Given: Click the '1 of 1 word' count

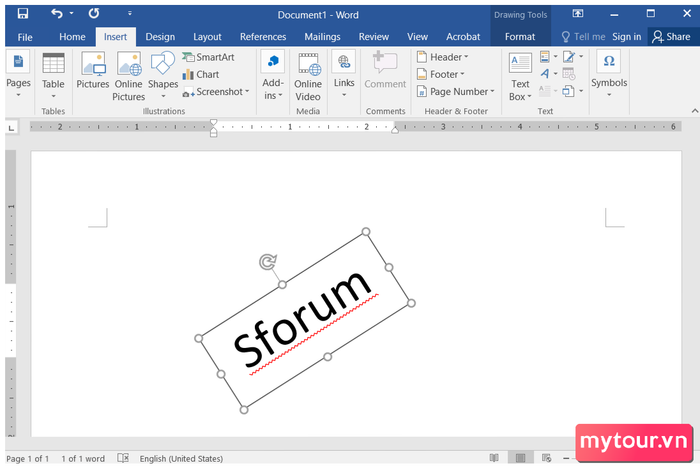Looking at the screenshot, I should (83, 458).
